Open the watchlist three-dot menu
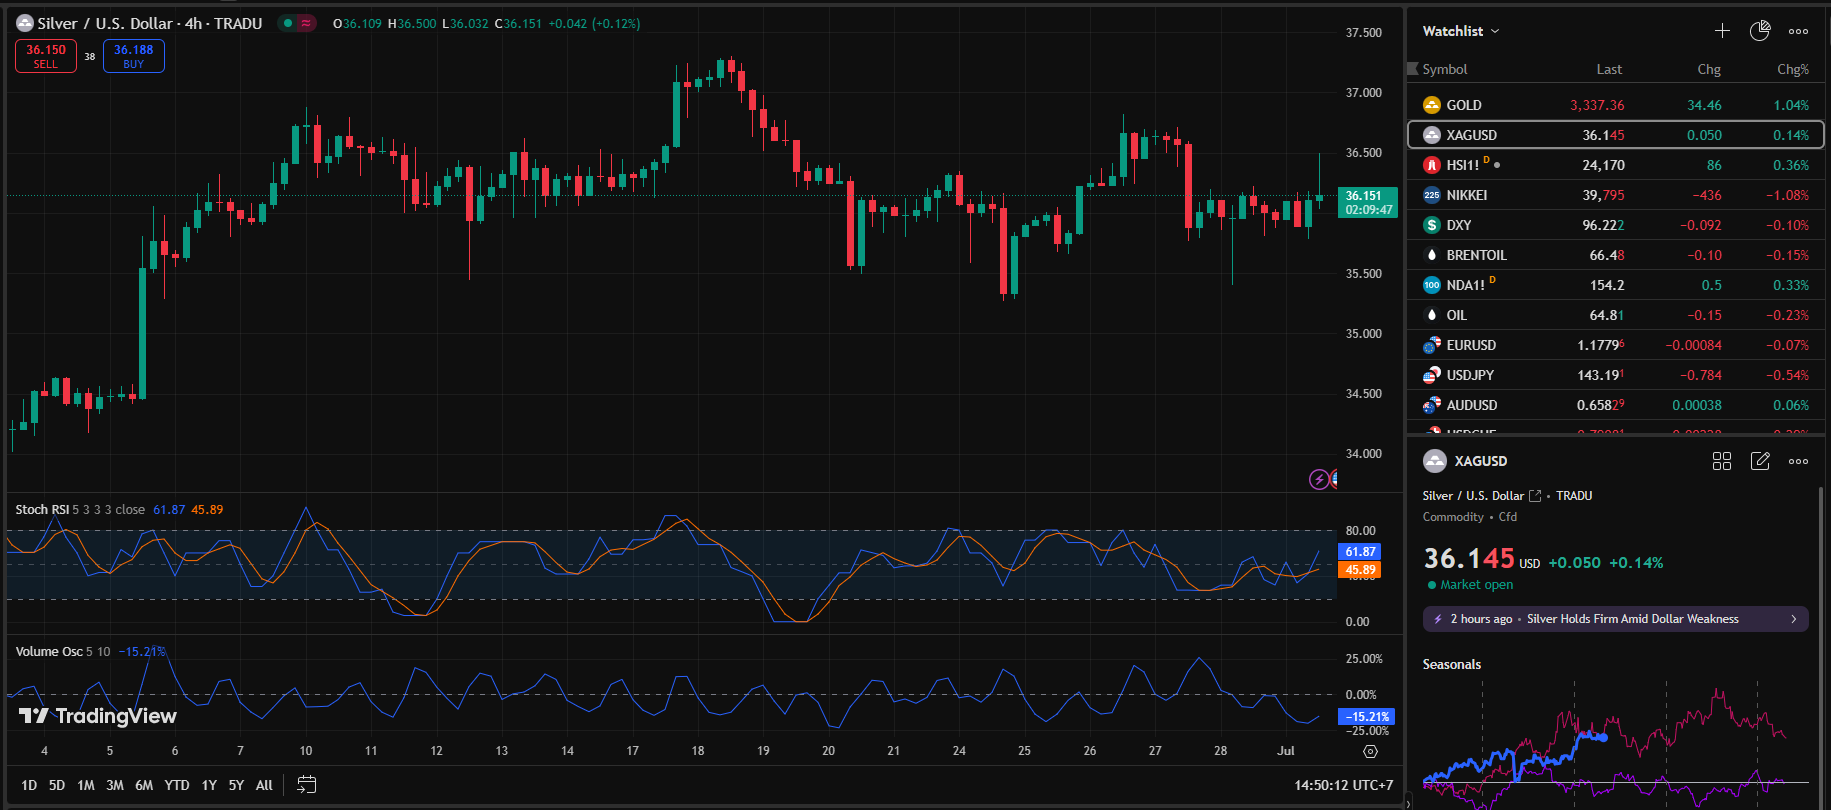 [x=1798, y=31]
